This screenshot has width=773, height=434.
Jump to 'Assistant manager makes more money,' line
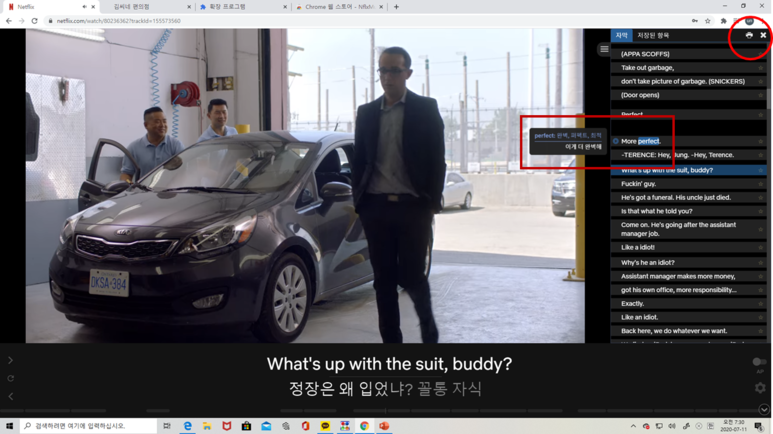point(688,277)
